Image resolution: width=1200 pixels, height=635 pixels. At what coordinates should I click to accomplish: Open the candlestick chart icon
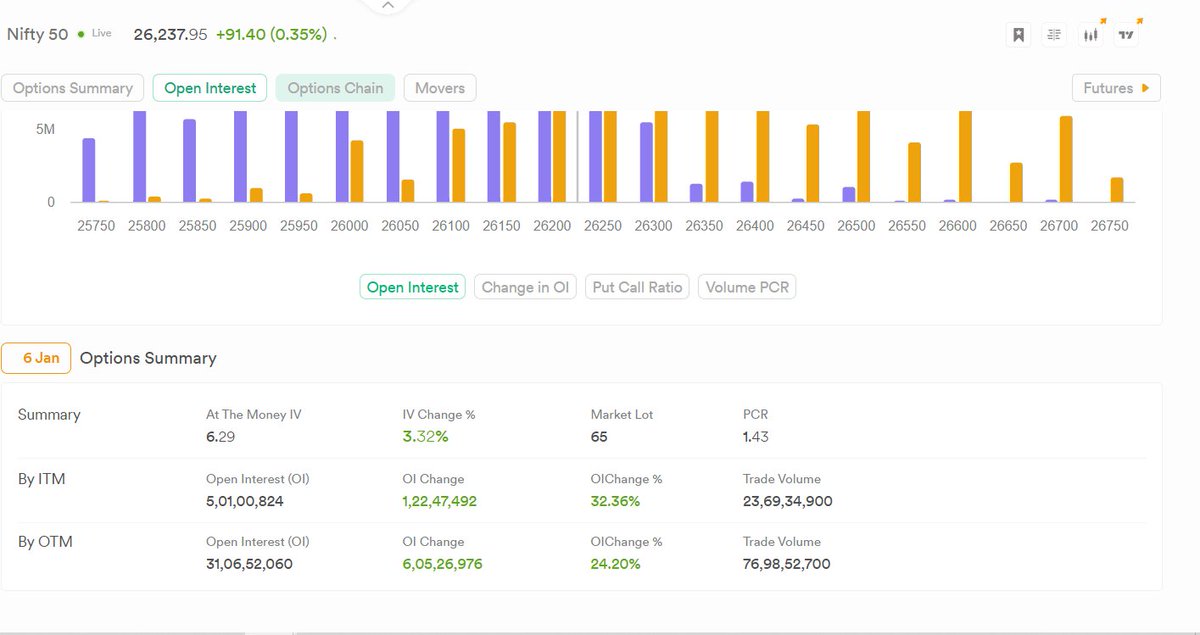[1091, 35]
